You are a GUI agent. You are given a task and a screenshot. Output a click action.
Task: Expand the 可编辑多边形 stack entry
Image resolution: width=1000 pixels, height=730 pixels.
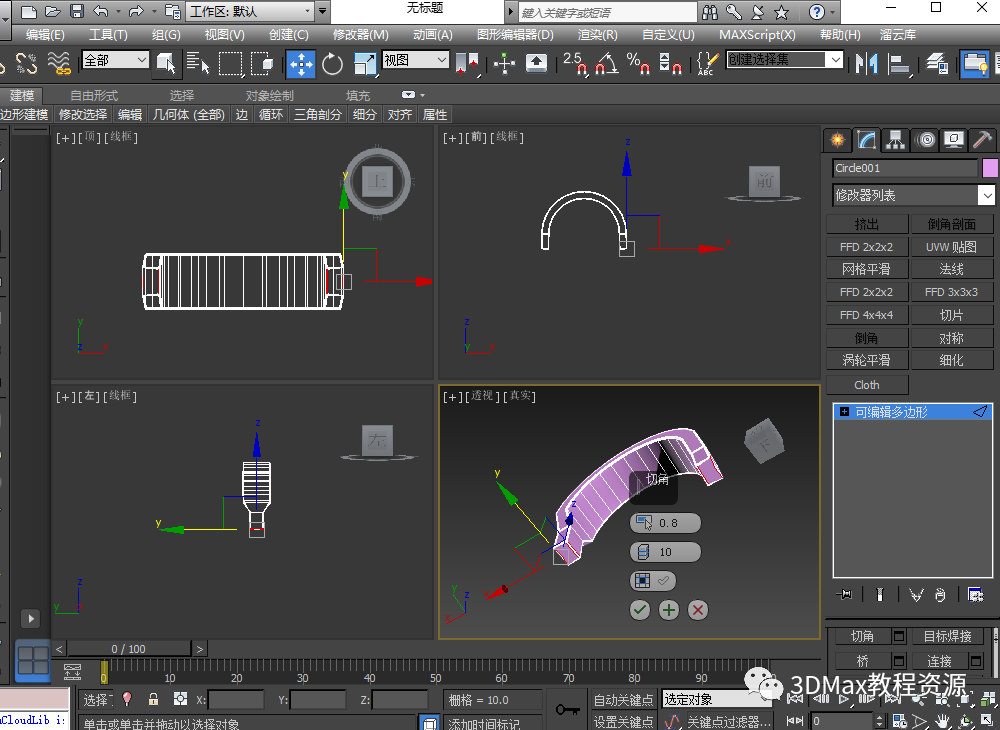[x=845, y=412]
